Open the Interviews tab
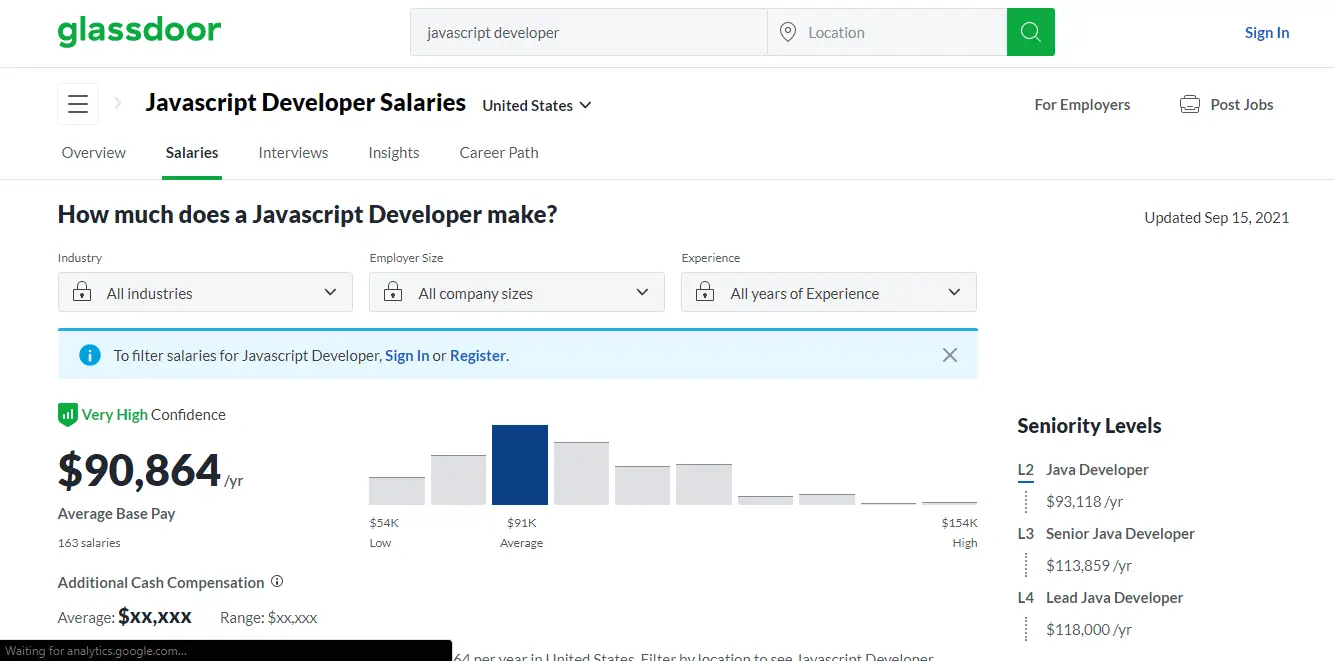 tap(293, 153)
